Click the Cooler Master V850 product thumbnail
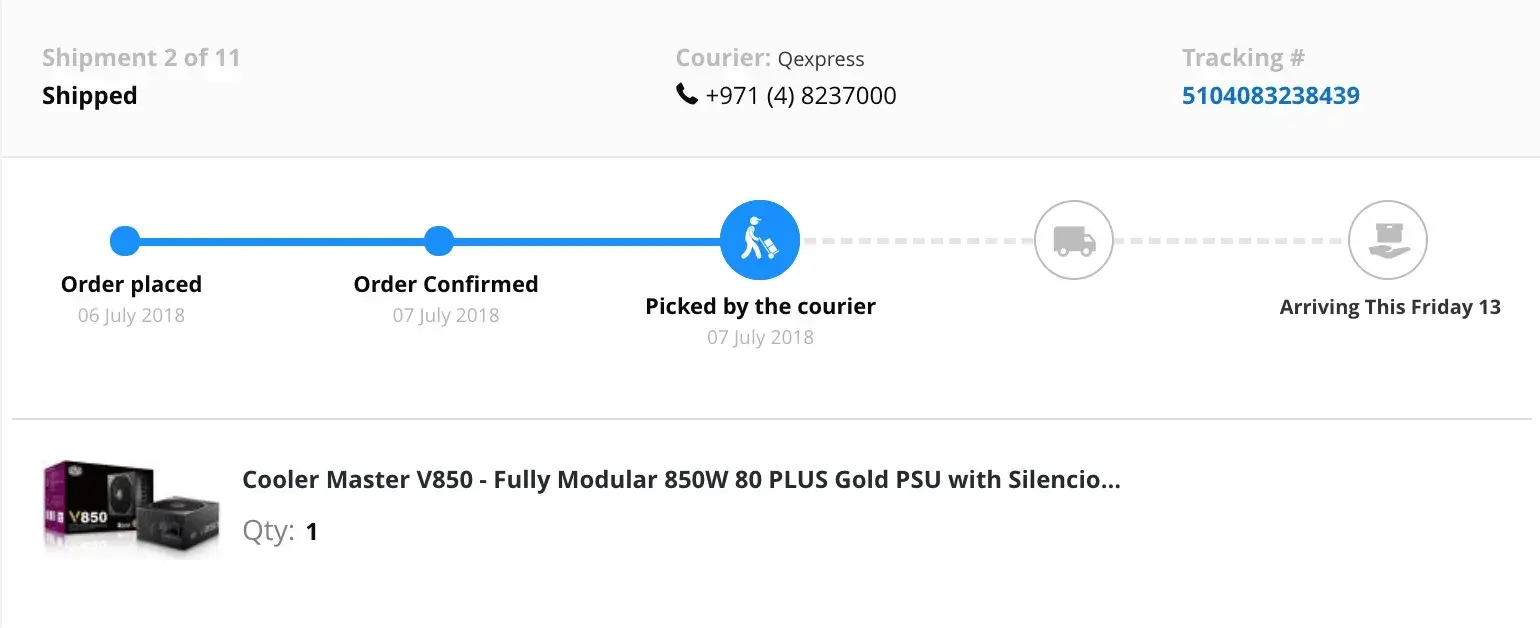1540x628 pixels. pyautogui.click(x=130, y=508)
